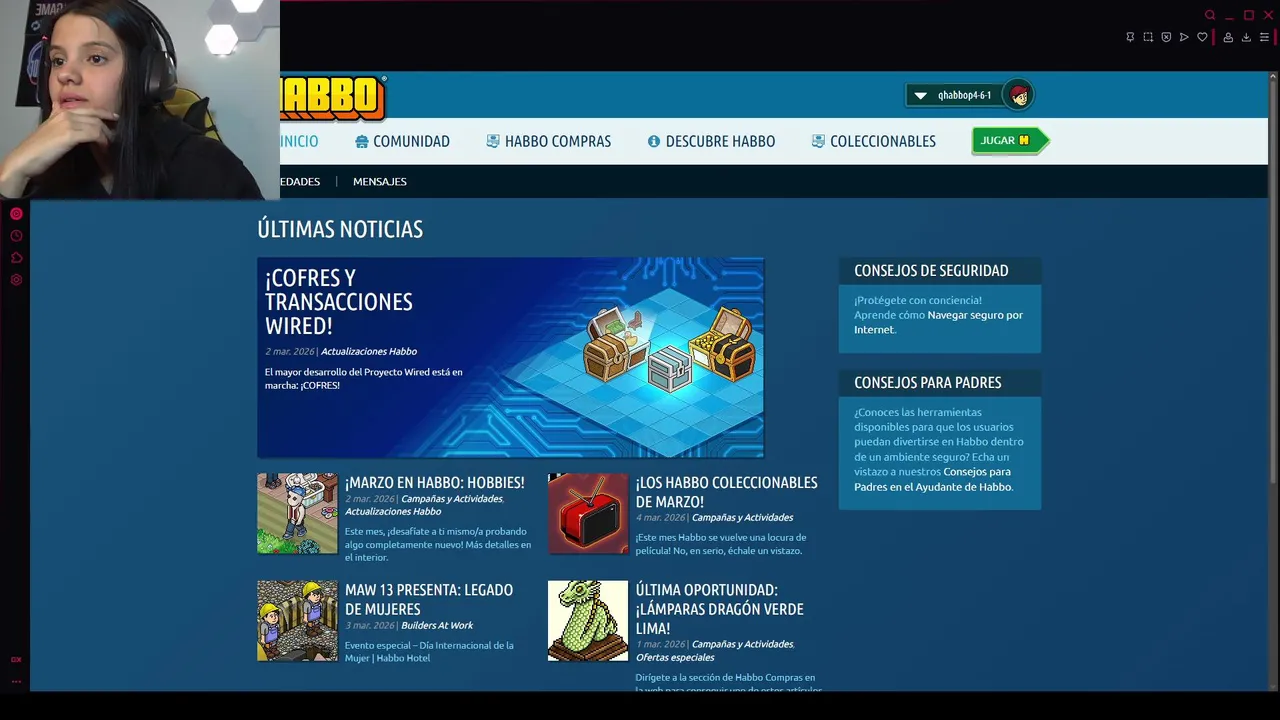
Task: Click the Habbo logo
Action: coord(333,98)
